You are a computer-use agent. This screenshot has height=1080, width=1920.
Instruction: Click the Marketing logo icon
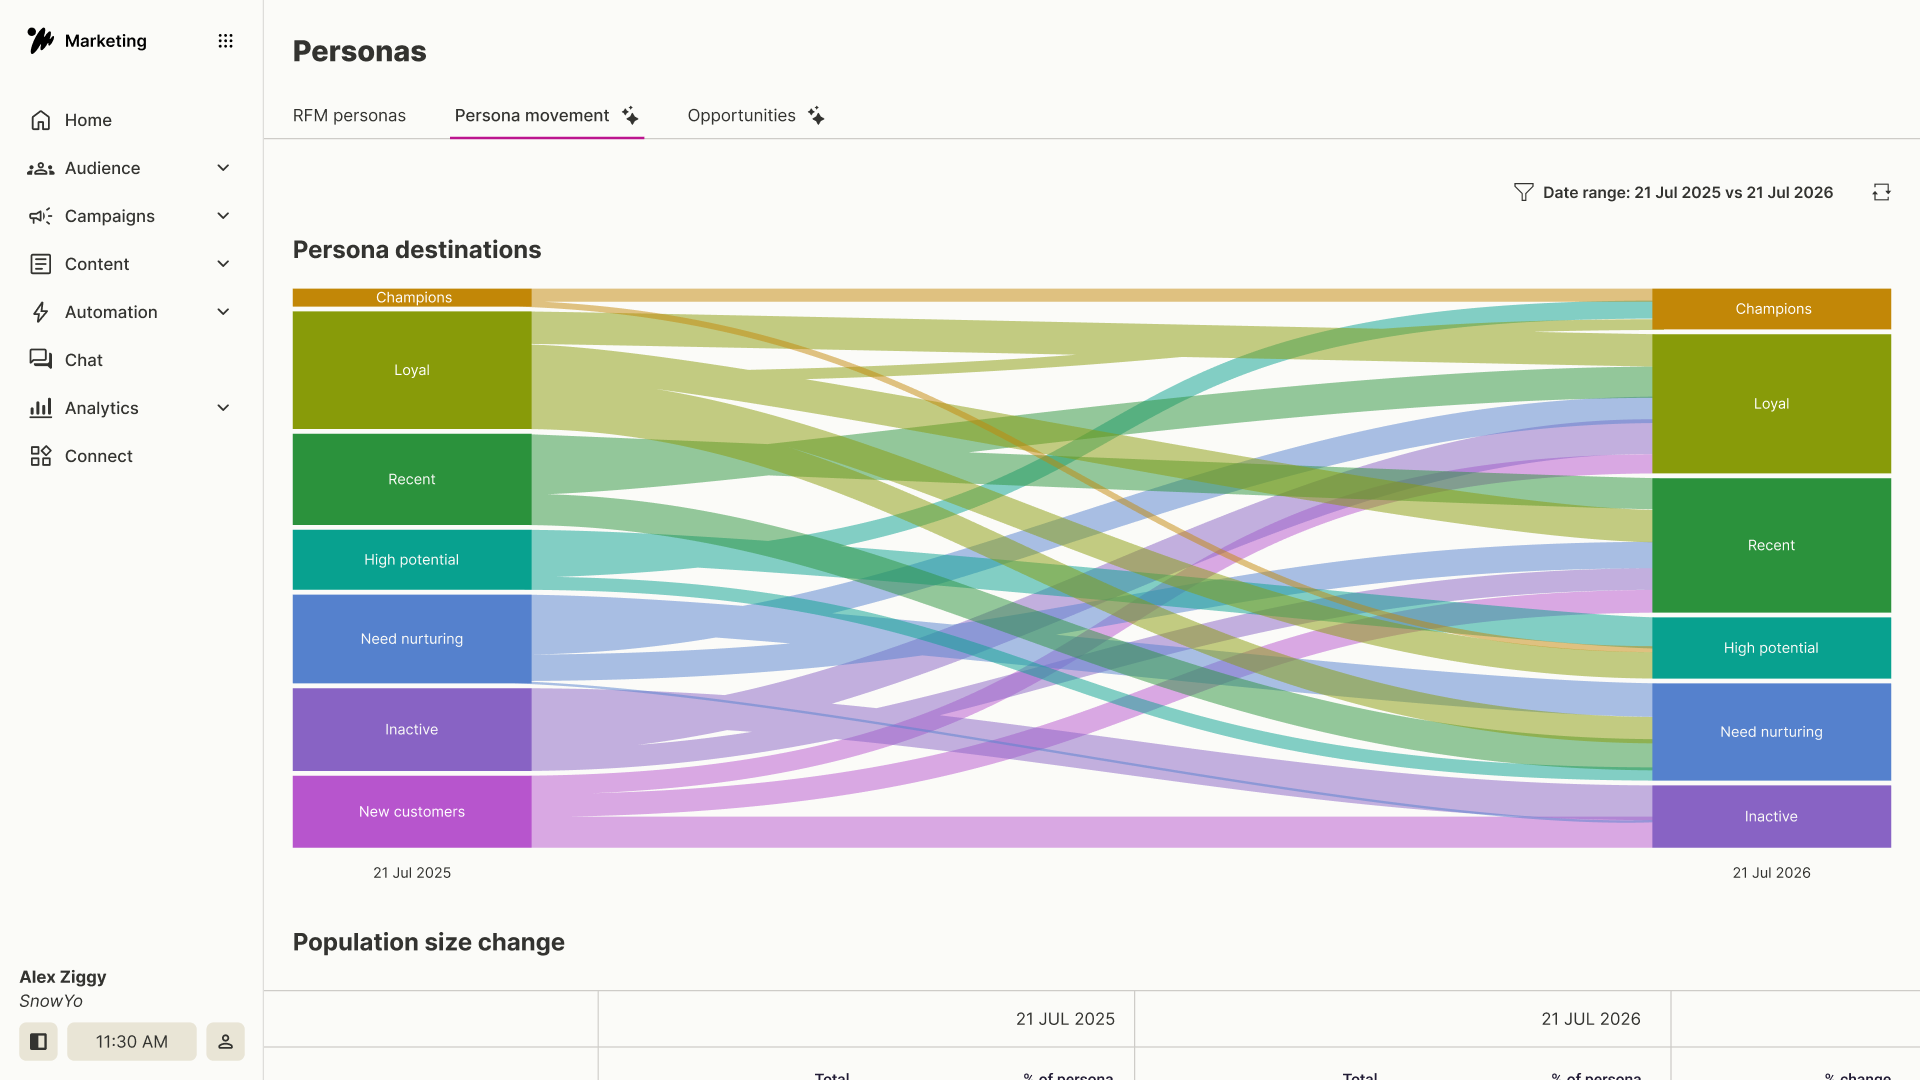coord(40,40)
